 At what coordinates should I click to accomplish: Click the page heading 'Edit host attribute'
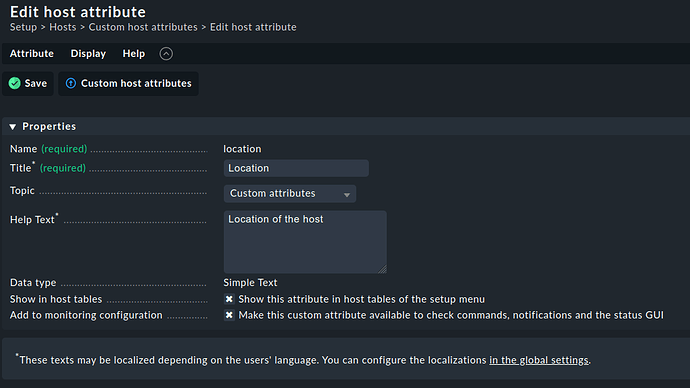click(x=77, y=11)
